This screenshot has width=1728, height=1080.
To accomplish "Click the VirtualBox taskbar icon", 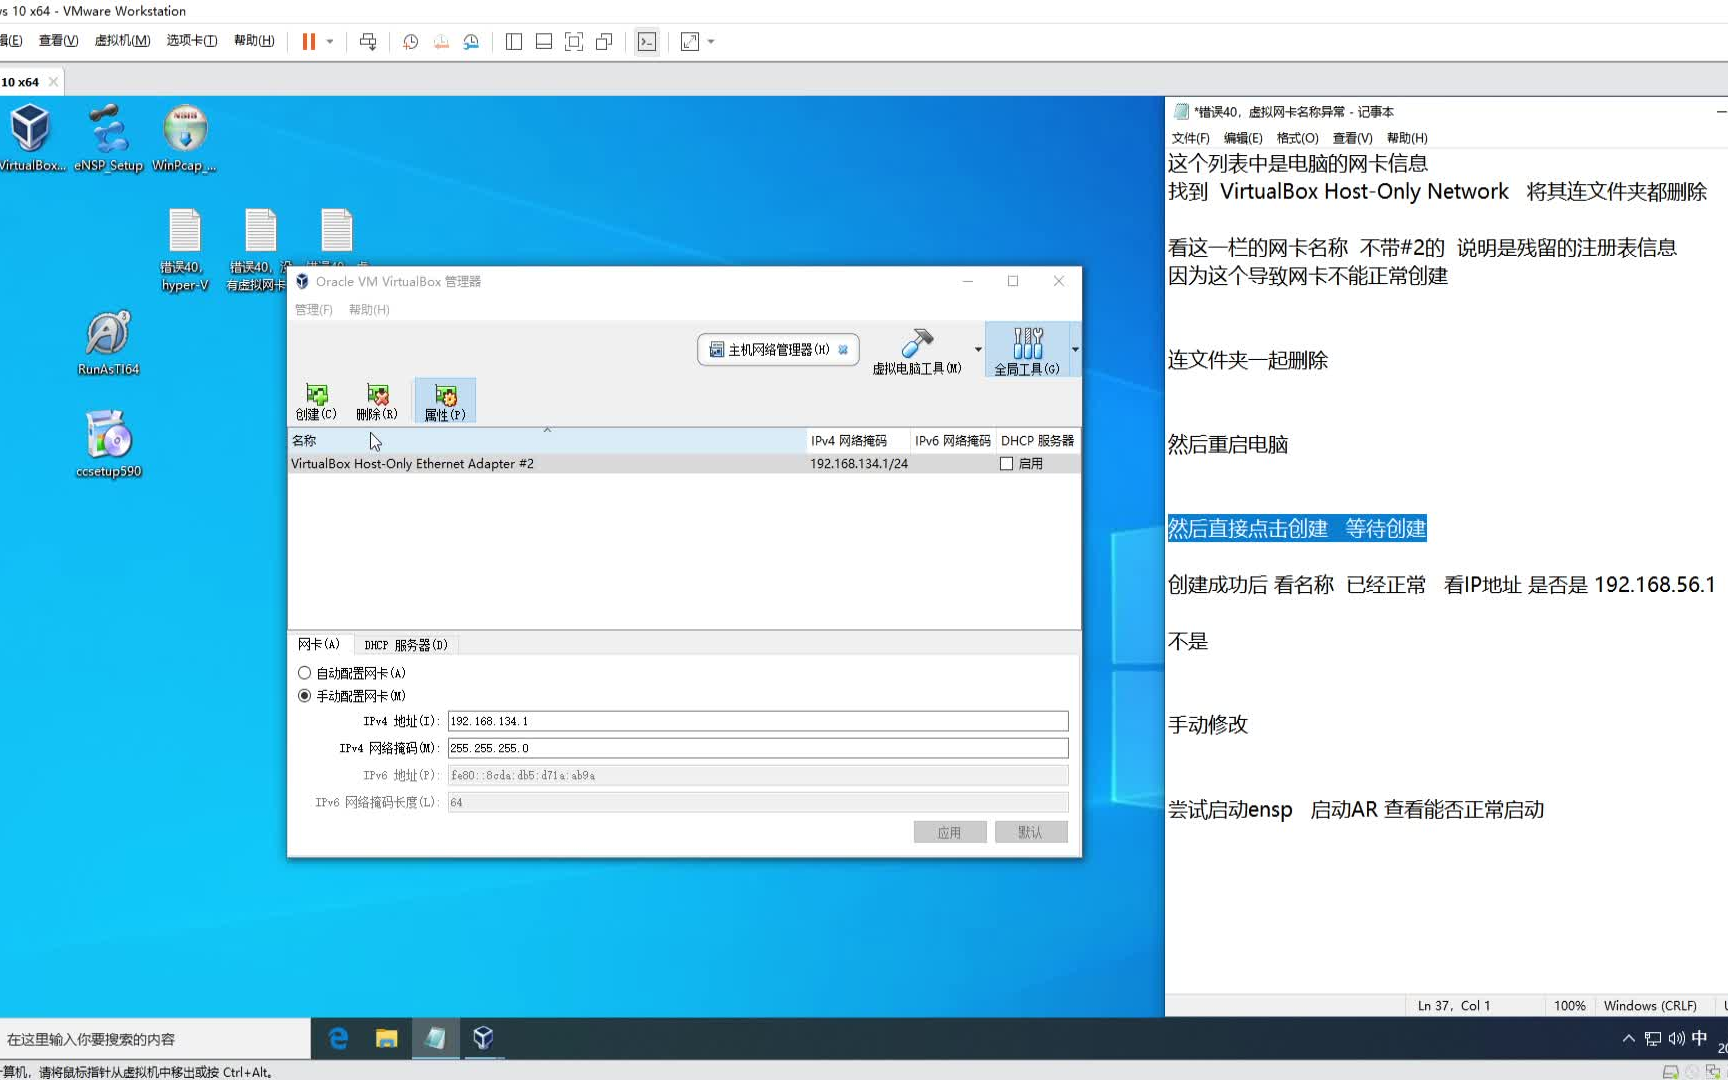I will click(x=483, y=1038).
